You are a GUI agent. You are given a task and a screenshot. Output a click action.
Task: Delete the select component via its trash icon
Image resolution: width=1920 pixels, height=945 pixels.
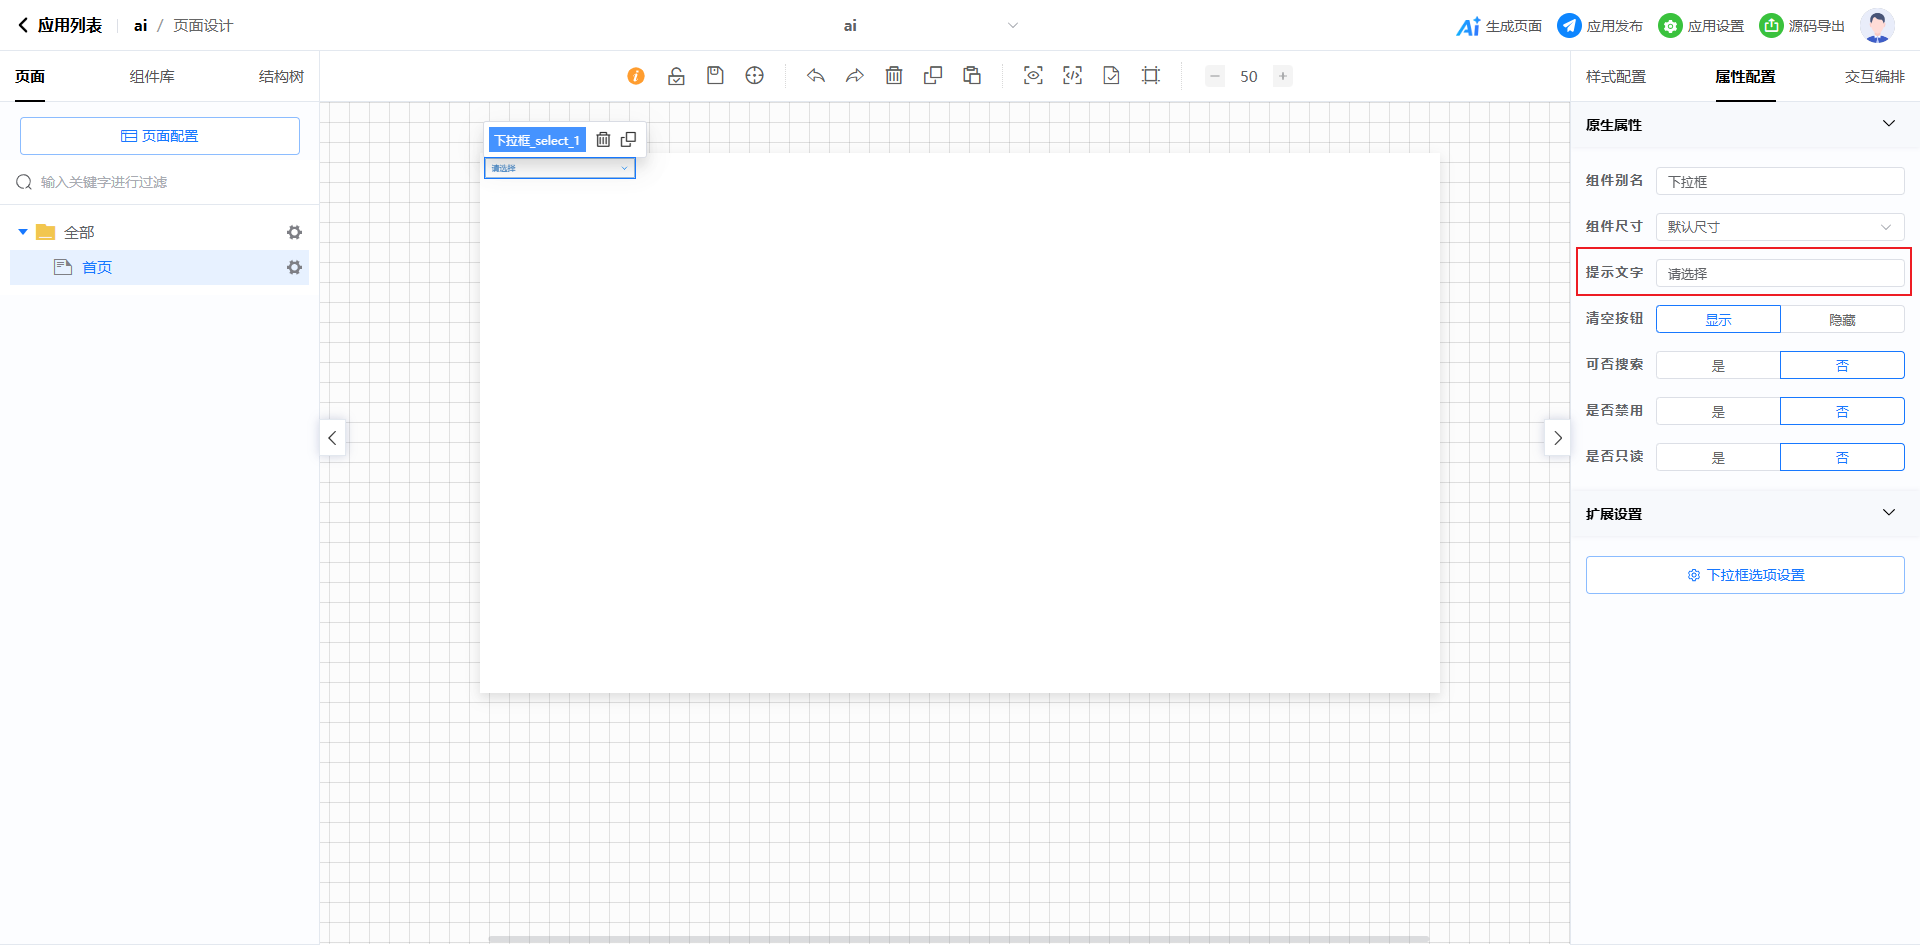pyautogui.click(x=603, y=140)
